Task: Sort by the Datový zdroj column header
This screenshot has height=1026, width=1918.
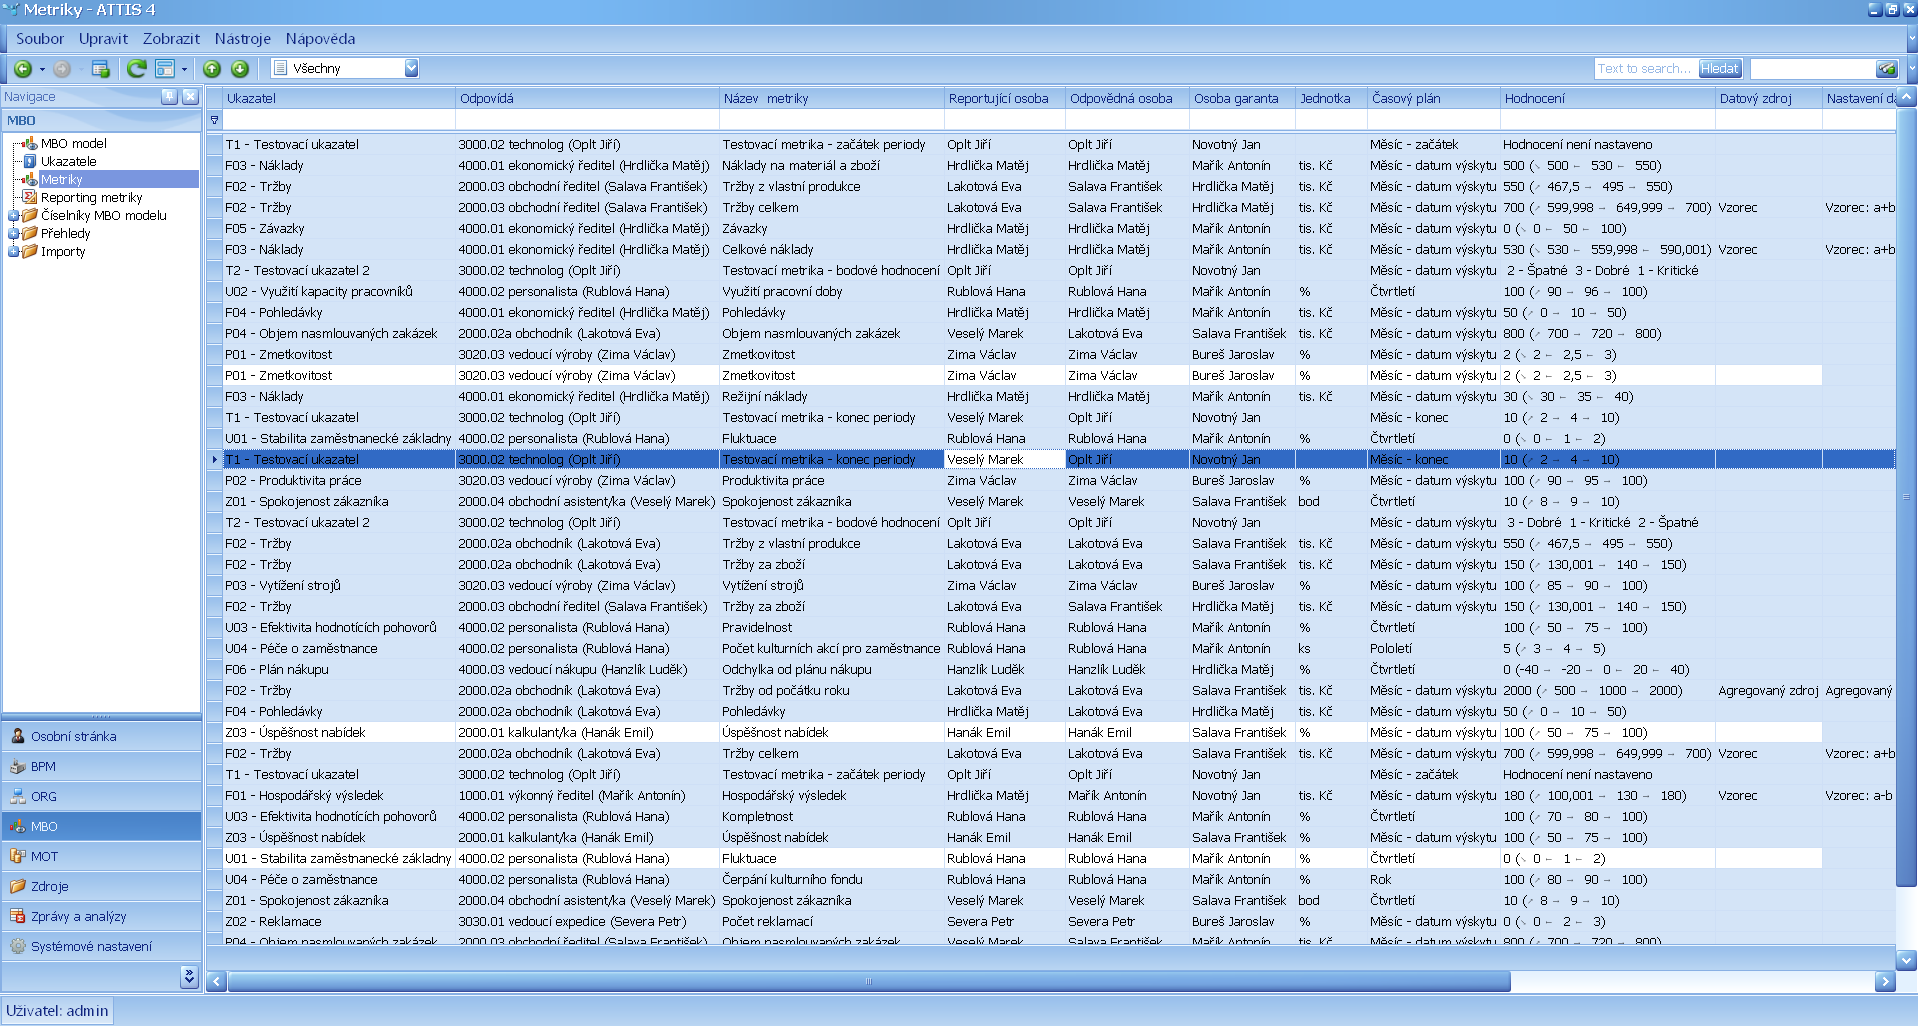Action: tap(1769, 98)
